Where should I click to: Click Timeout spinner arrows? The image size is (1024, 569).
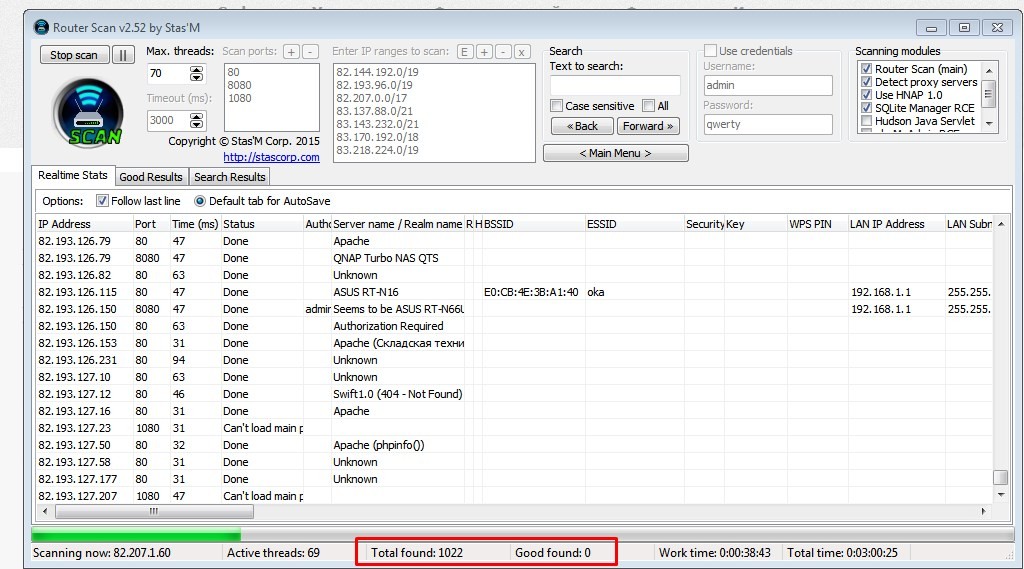point(196,120)
